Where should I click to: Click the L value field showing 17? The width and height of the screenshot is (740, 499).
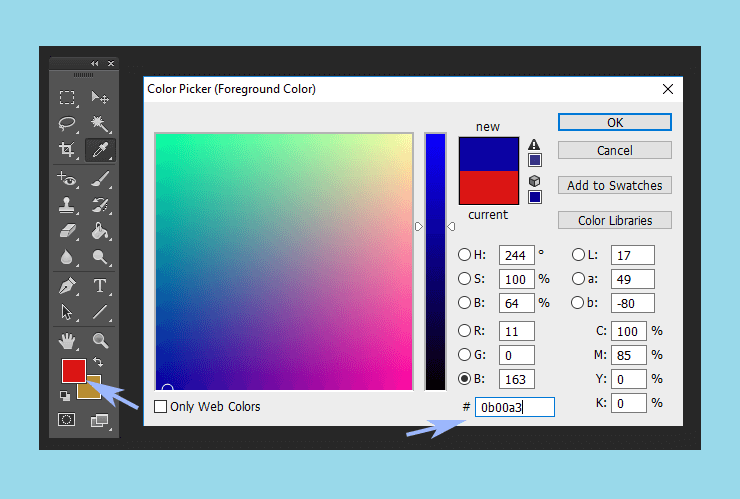tap(632, 255)
